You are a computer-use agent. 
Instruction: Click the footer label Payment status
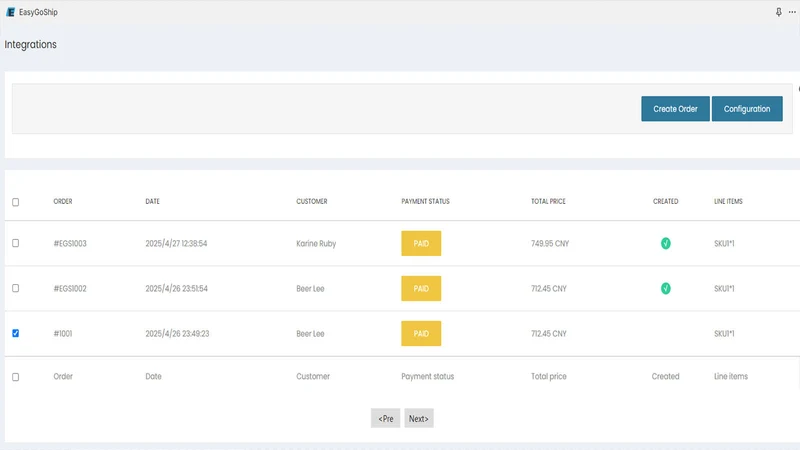pyautogui.click(x=428, y=376)
